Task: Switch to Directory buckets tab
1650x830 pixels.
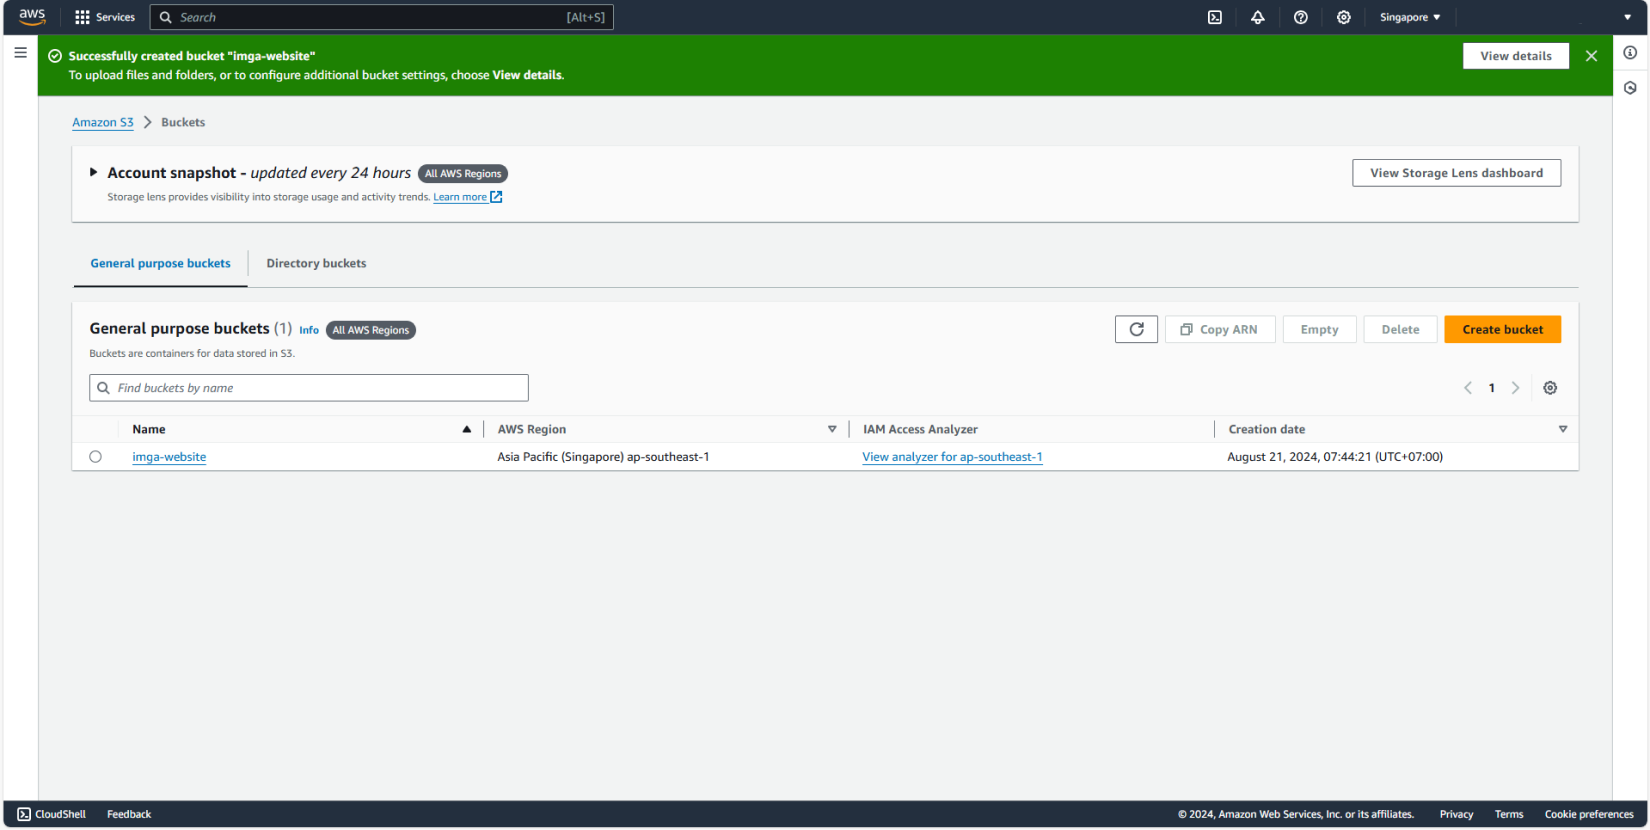Action: [316, 263]
